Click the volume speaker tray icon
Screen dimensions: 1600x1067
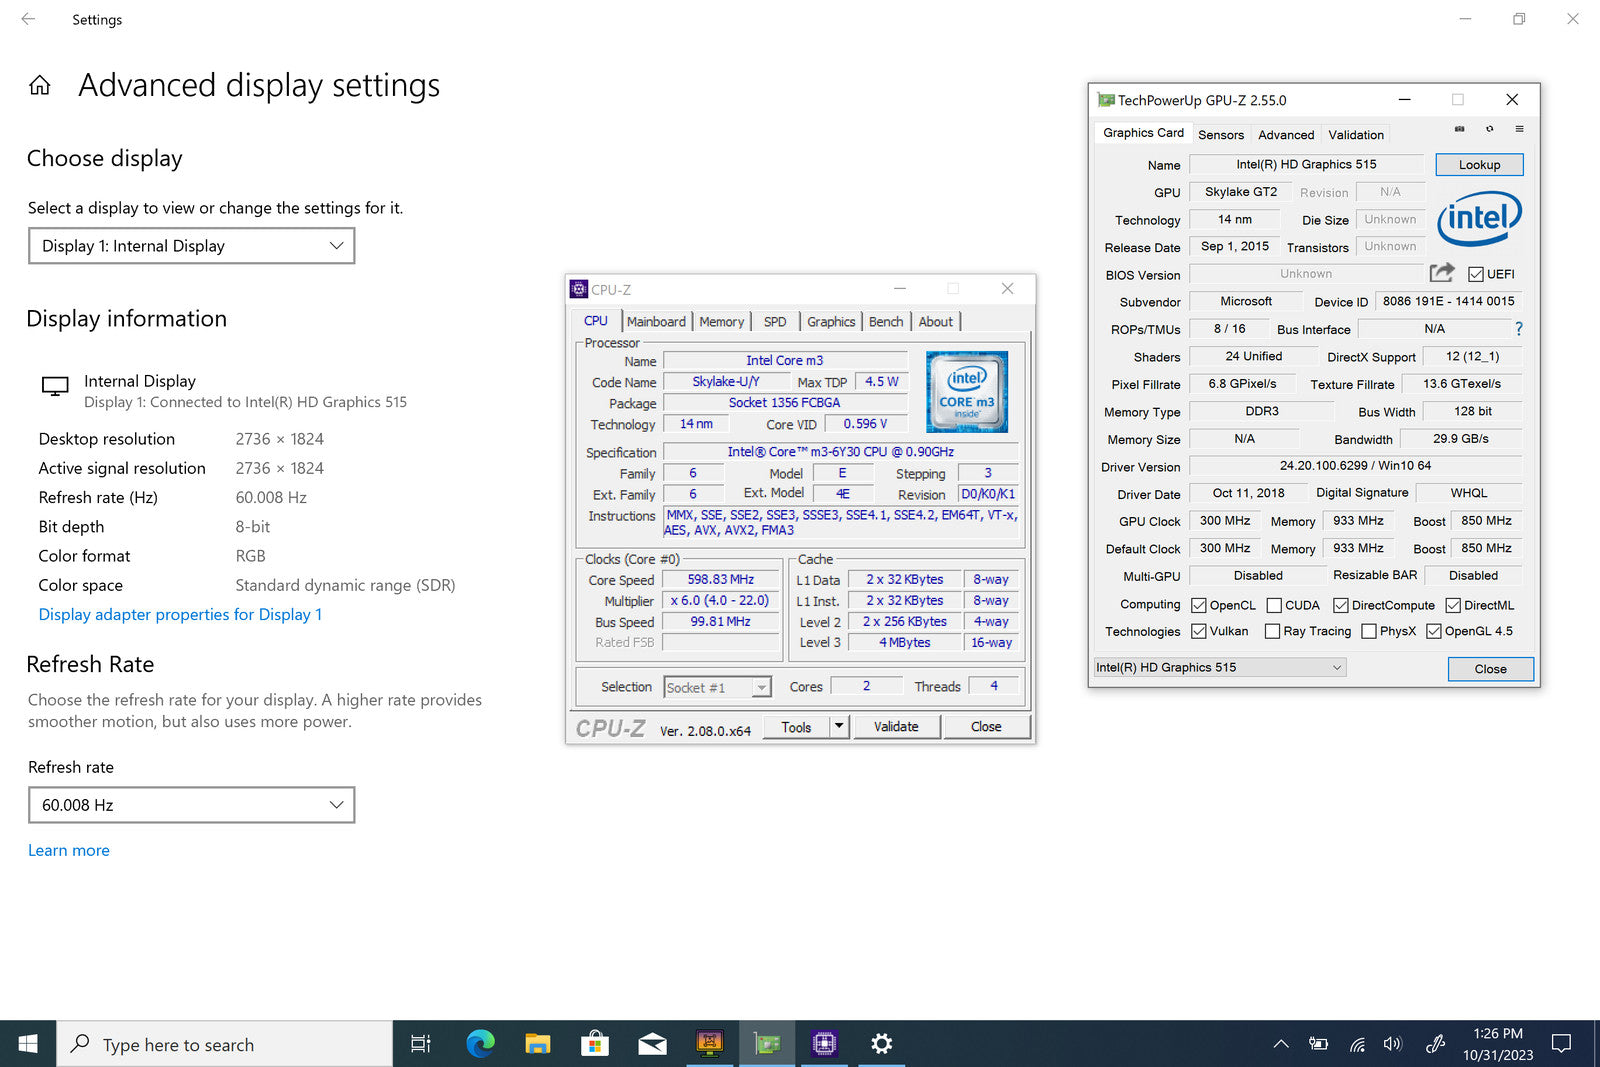[x=1393, y=1044]
